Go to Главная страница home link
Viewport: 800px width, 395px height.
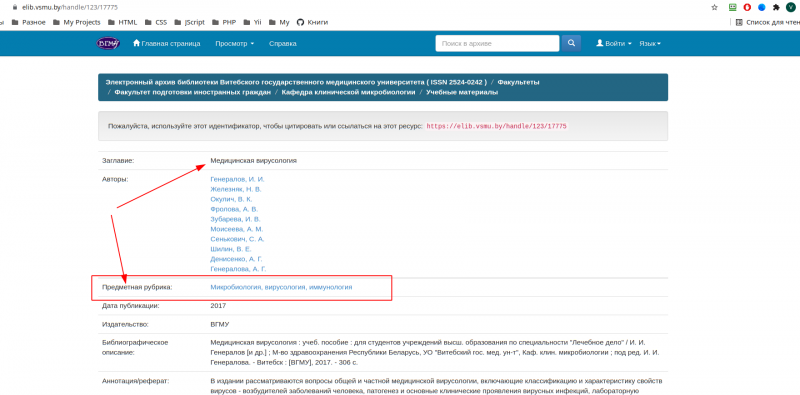click(x=166, y=43)
